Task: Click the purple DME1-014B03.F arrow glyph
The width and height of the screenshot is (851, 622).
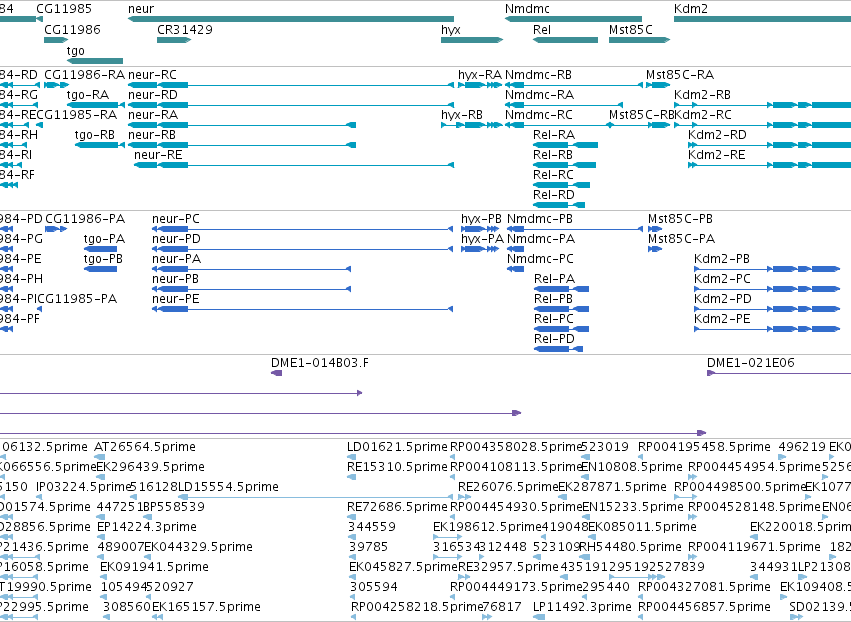Action: pos(276,373)
